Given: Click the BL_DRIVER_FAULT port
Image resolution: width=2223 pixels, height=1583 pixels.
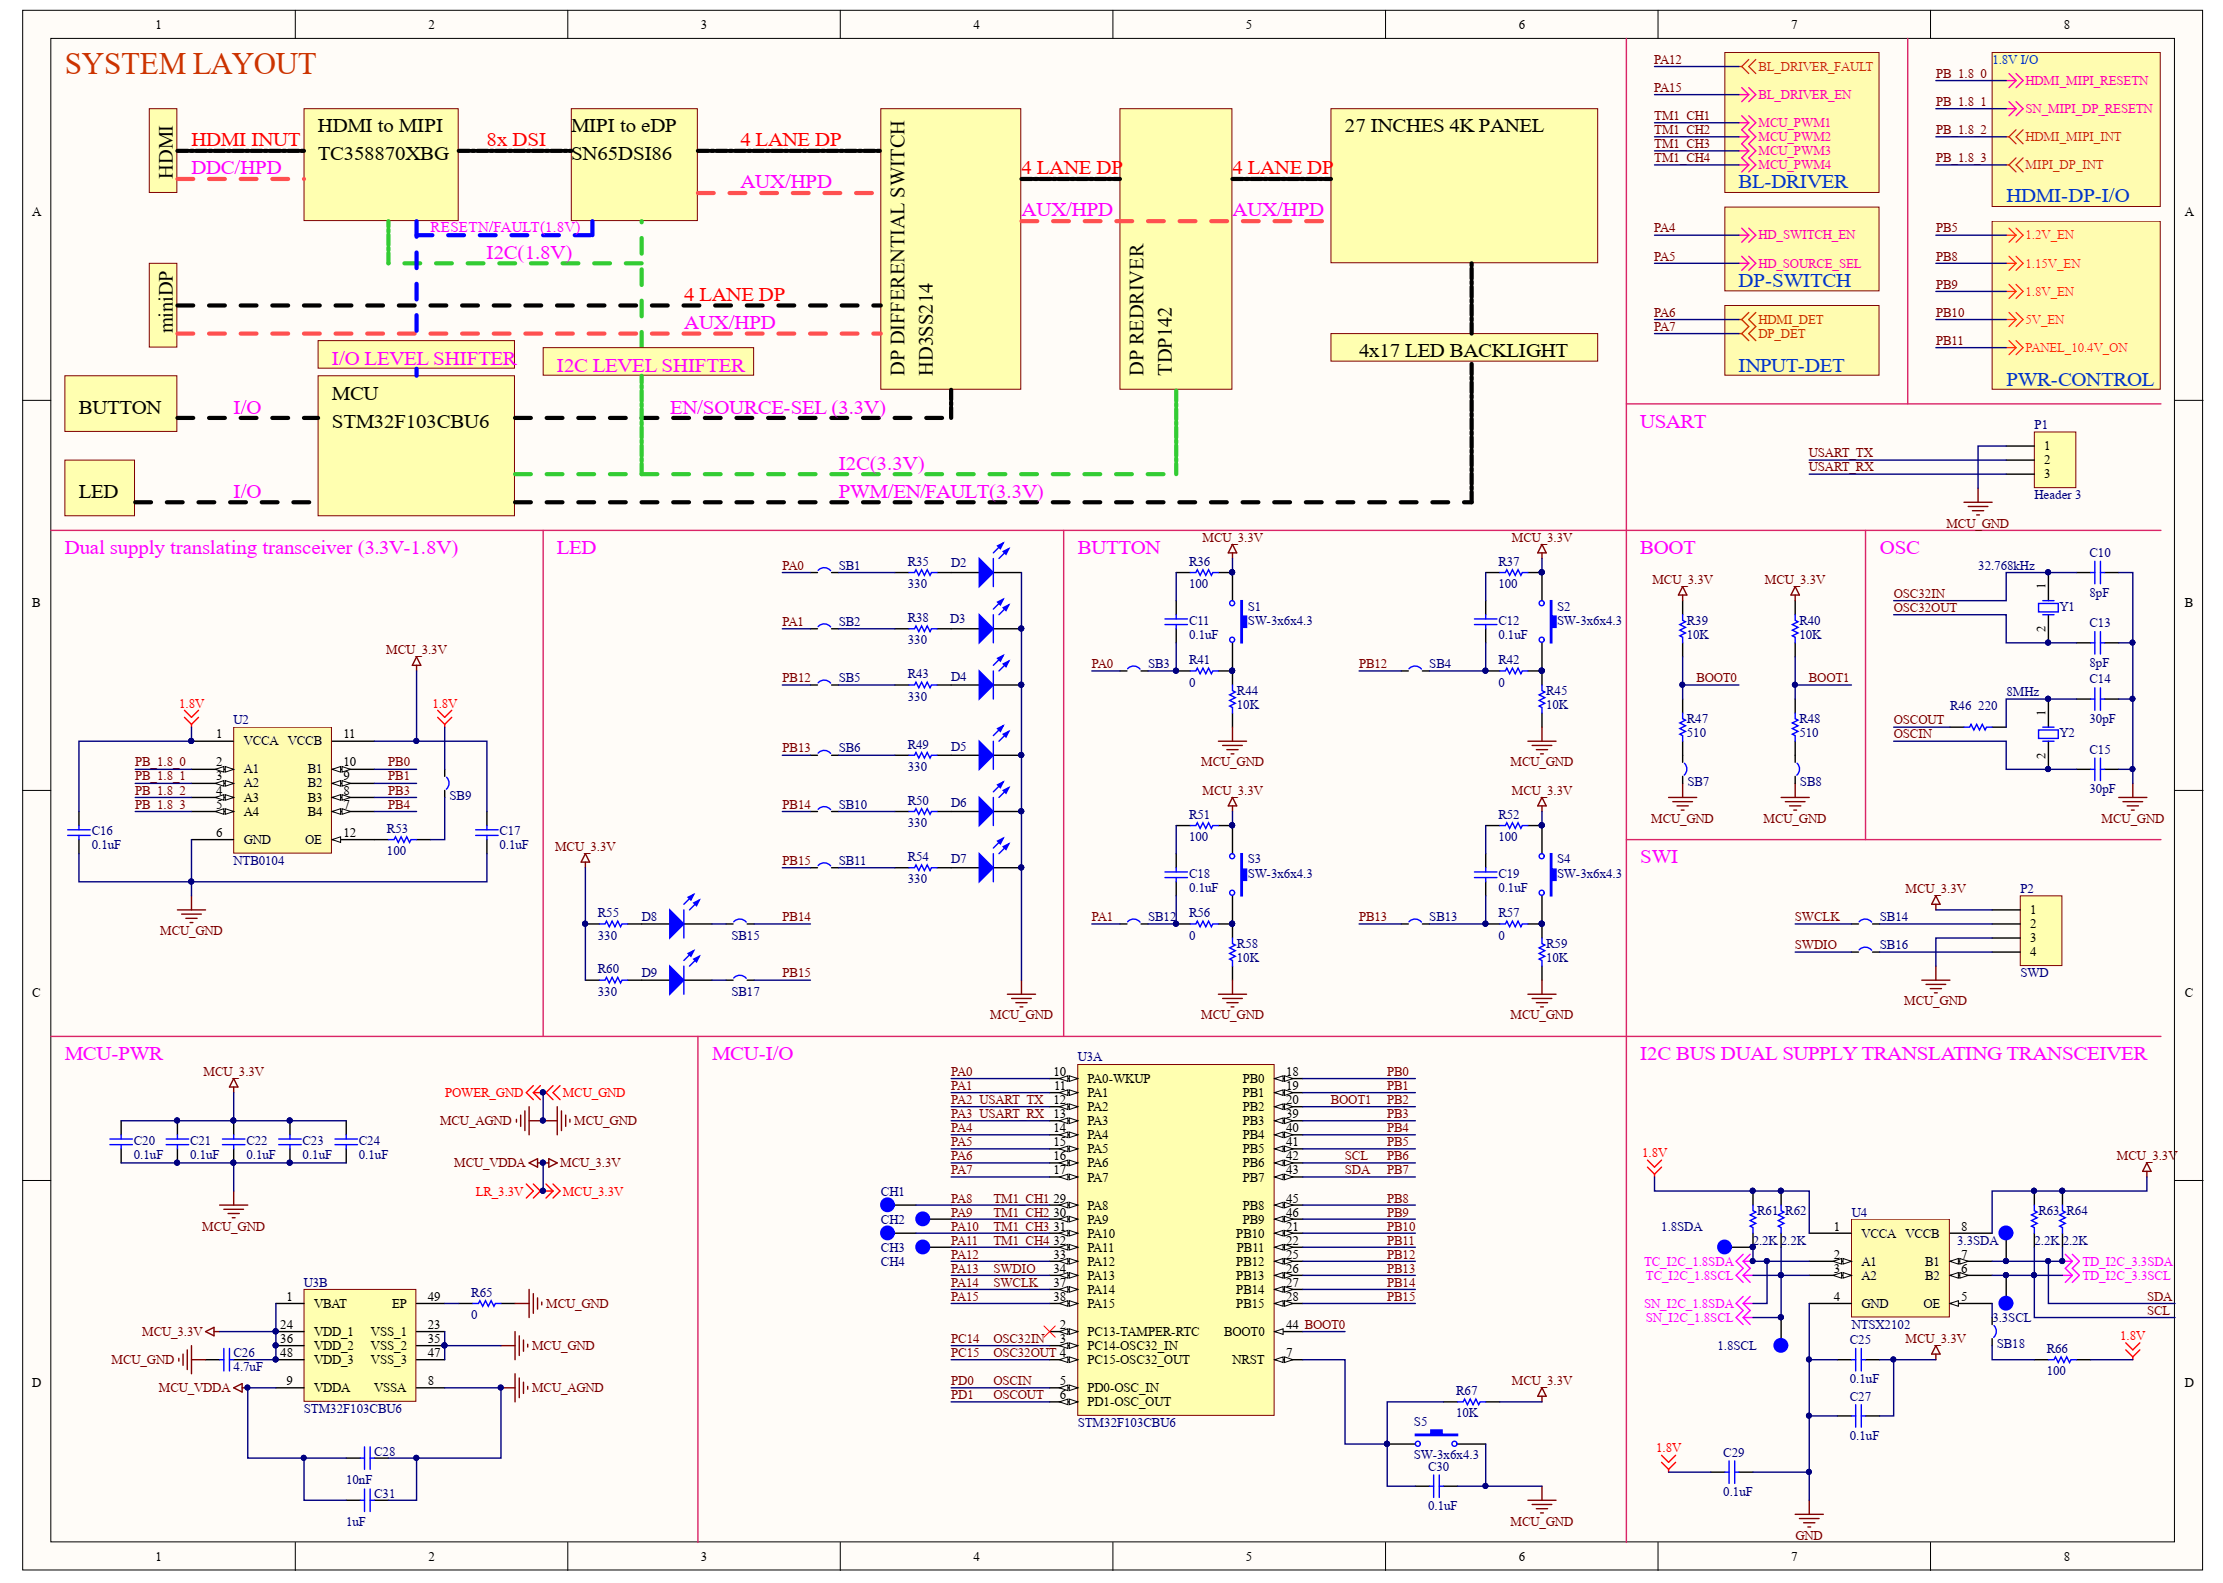Looking at the screenshot, I should click(1807, 66).
